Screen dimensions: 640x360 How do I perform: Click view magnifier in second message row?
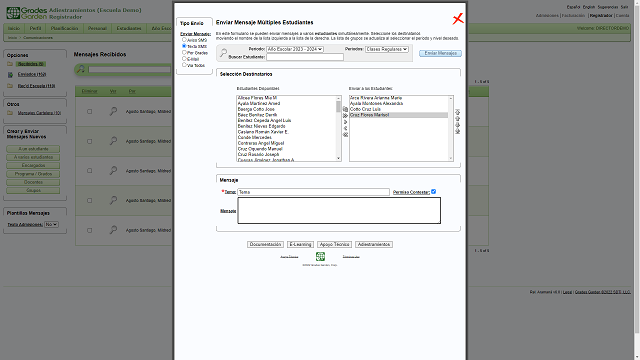coord(113,141)
